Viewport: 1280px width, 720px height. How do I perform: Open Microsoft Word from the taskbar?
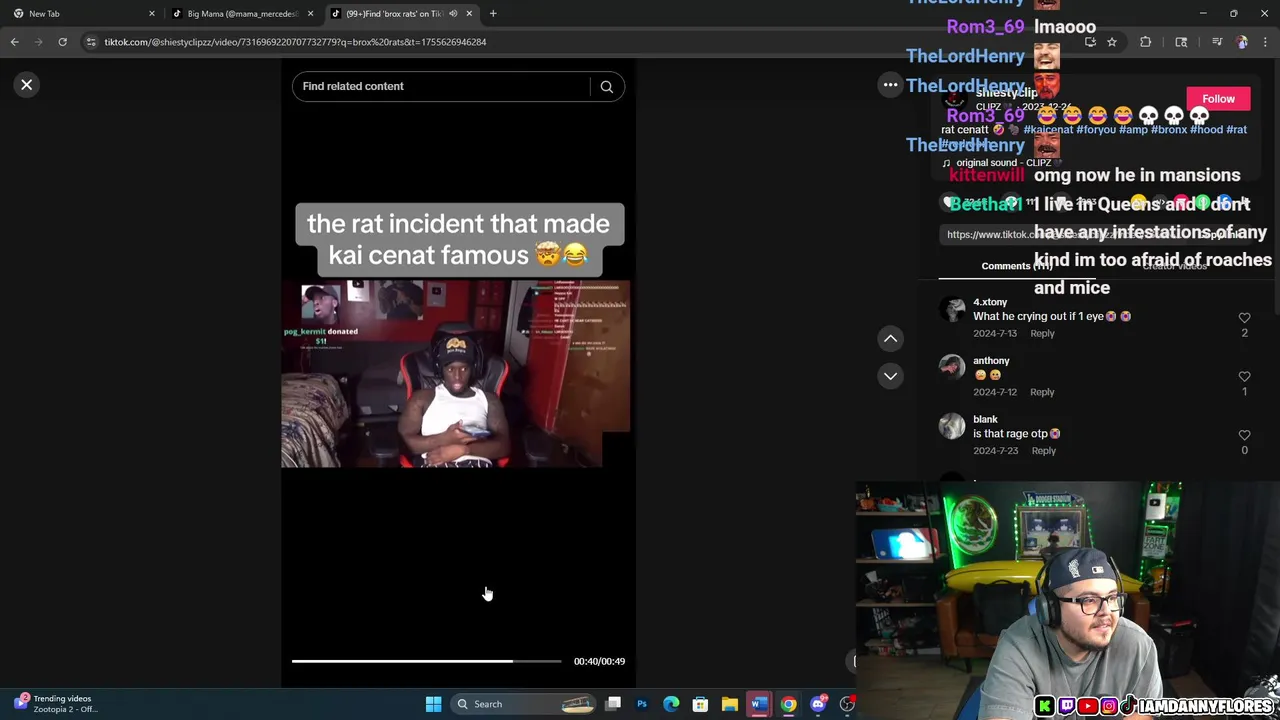click(x=759, y=704)
